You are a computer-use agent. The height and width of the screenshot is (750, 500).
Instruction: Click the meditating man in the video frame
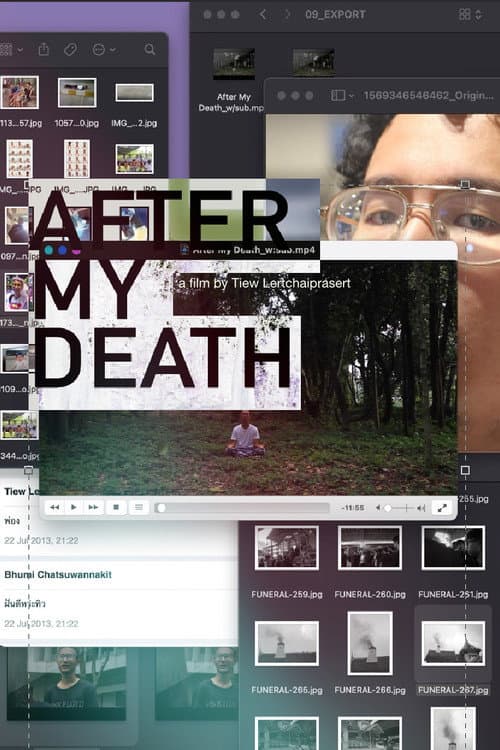pyautogui.click(x=245, y=434)
